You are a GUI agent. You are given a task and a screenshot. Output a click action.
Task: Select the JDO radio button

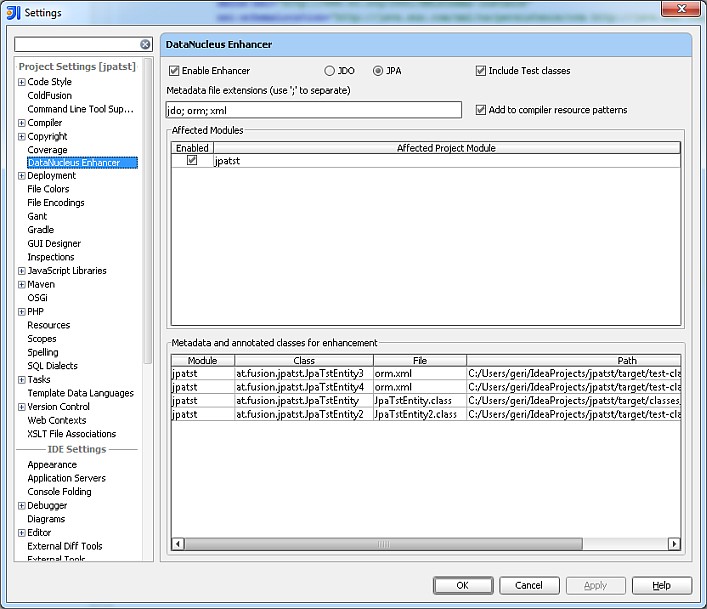pyautogui.click(x=330, y=71)
